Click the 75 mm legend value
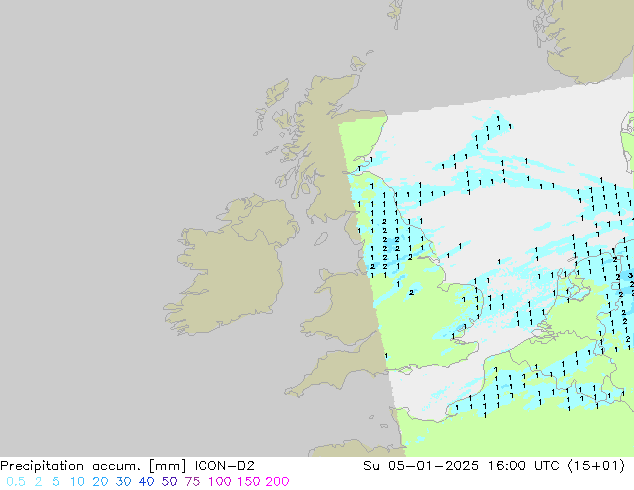Image resolution: width=634 pixels, height=490 pixels. (192, 482)
